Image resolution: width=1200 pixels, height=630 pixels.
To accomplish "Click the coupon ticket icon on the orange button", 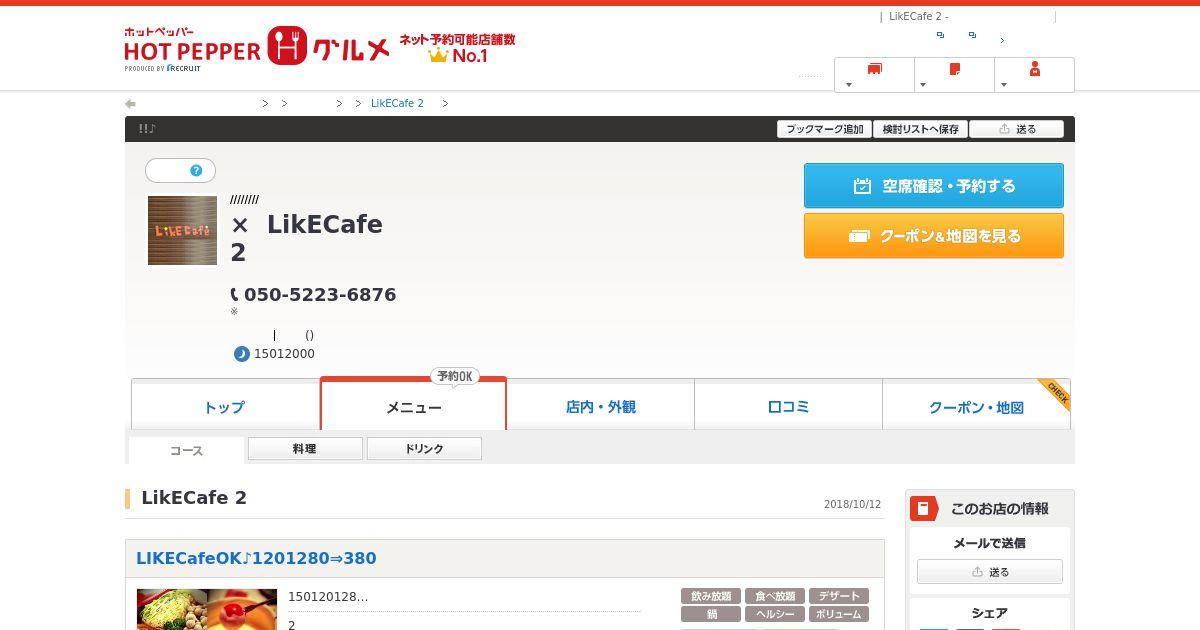I will (x=859, y=236).
